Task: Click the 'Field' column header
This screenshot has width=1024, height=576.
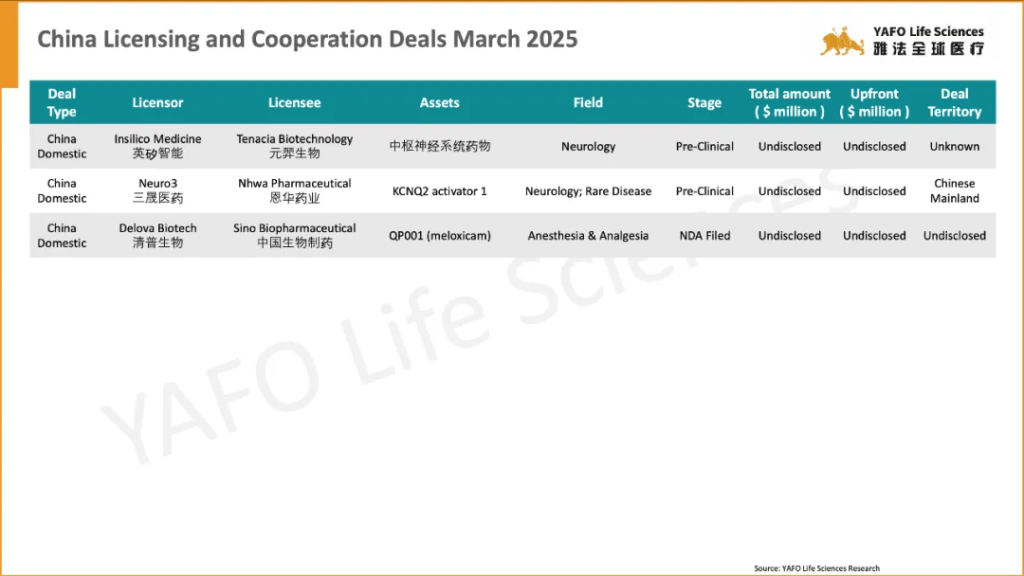Action: (588, 103)
